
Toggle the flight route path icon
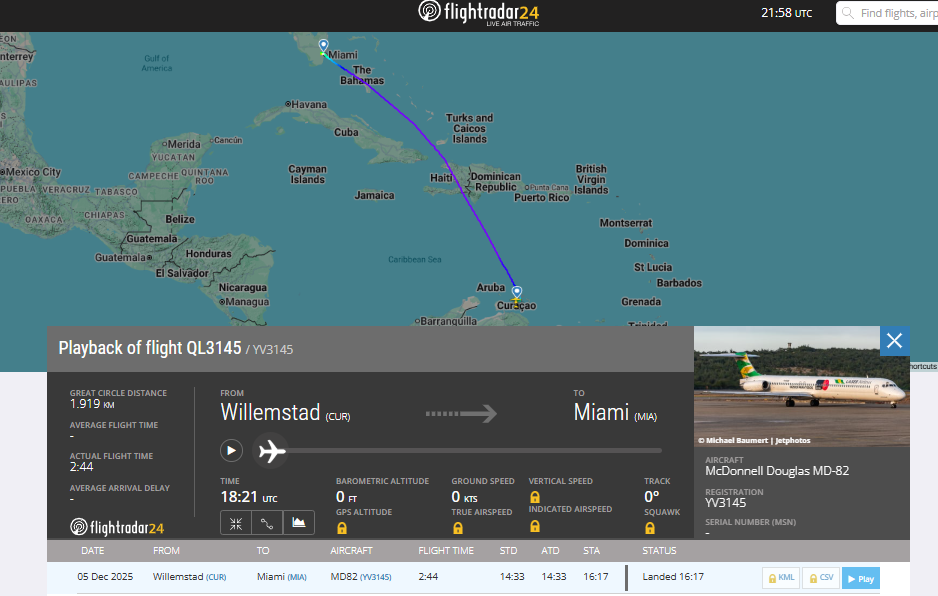click(266, 522)
